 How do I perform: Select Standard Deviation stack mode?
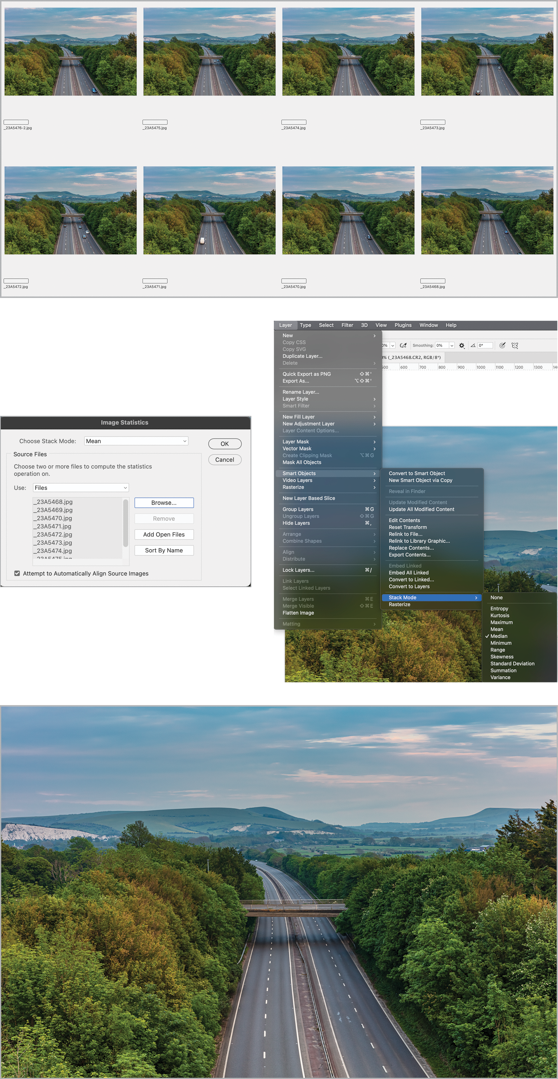pos(512,663)
